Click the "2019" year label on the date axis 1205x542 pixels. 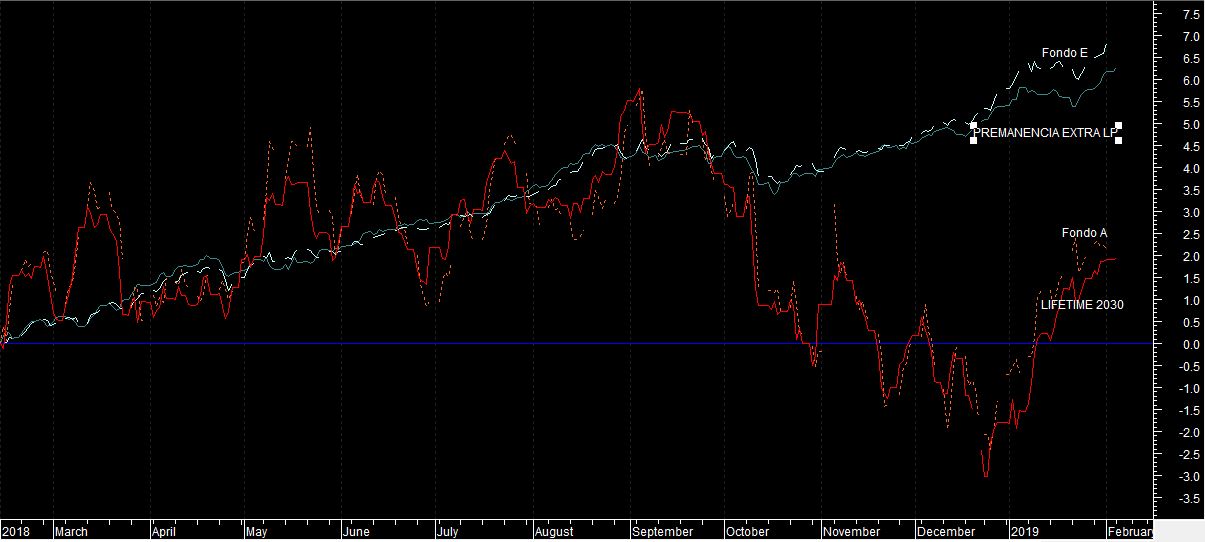(1024, 532)
